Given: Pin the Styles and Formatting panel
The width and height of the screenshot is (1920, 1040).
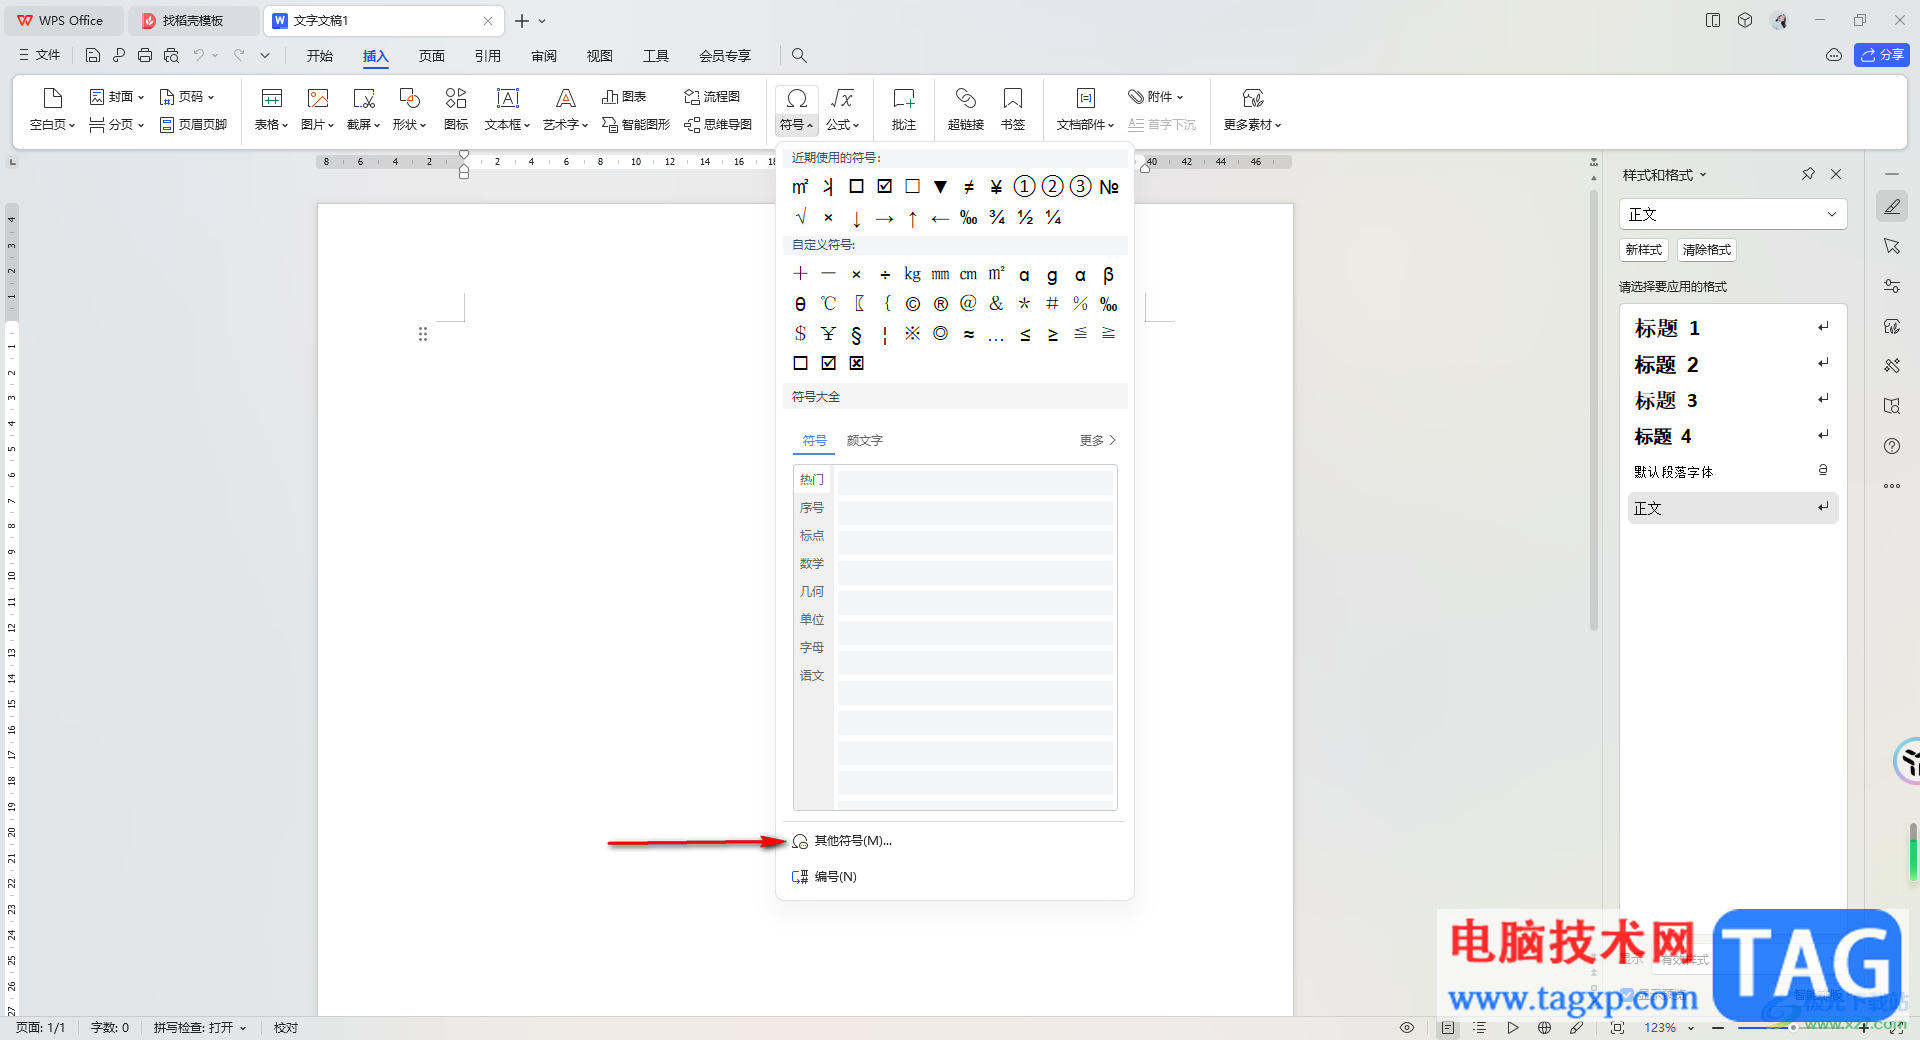Looking at the screenshot, I should coord(1808,174).
